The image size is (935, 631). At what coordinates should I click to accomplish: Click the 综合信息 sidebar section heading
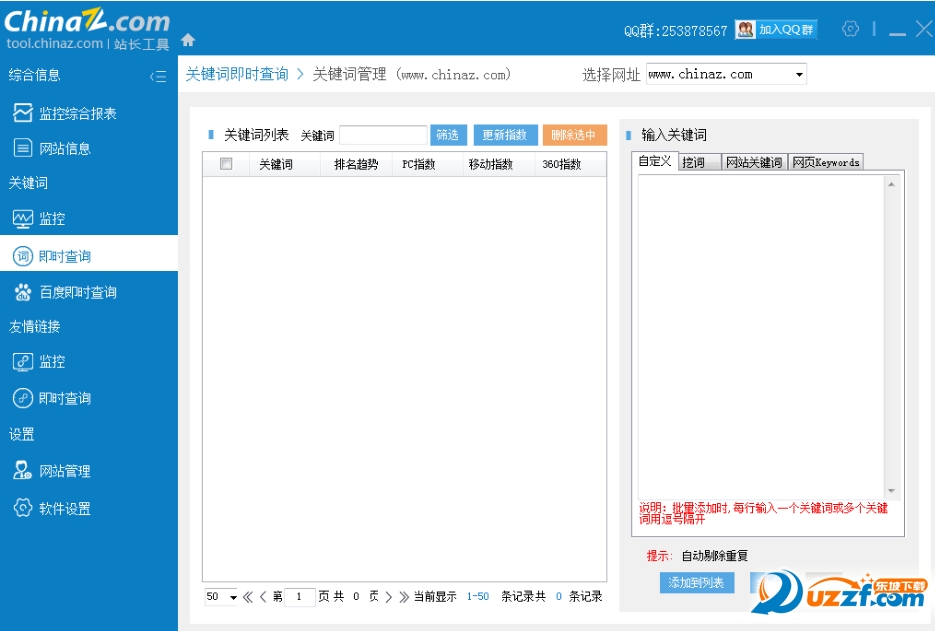35,75
